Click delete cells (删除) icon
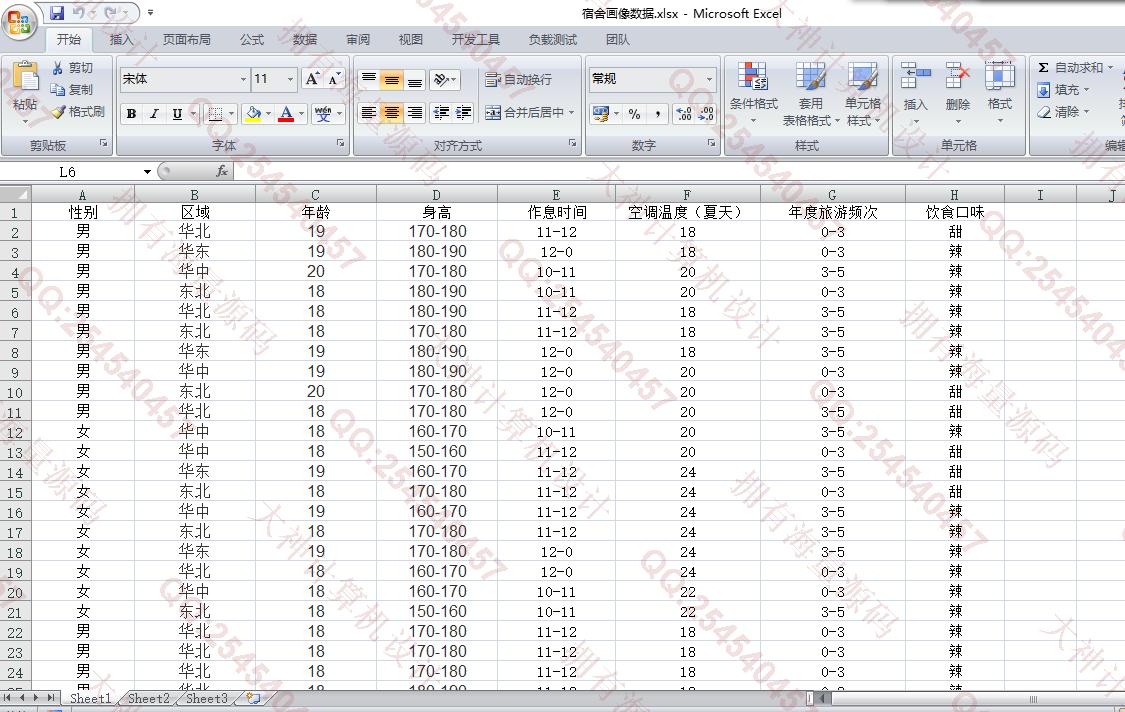The width and height of the screenshot is (1125, 712). tap(958, 75)
